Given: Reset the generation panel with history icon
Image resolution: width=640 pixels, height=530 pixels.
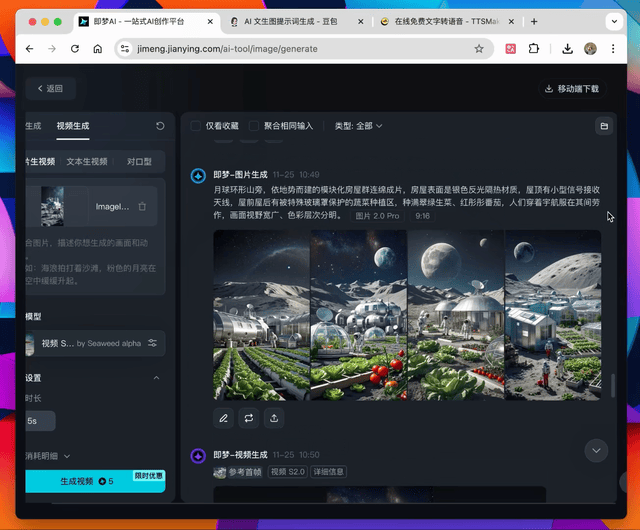Looking at the screenshot, I should point(160,126).
